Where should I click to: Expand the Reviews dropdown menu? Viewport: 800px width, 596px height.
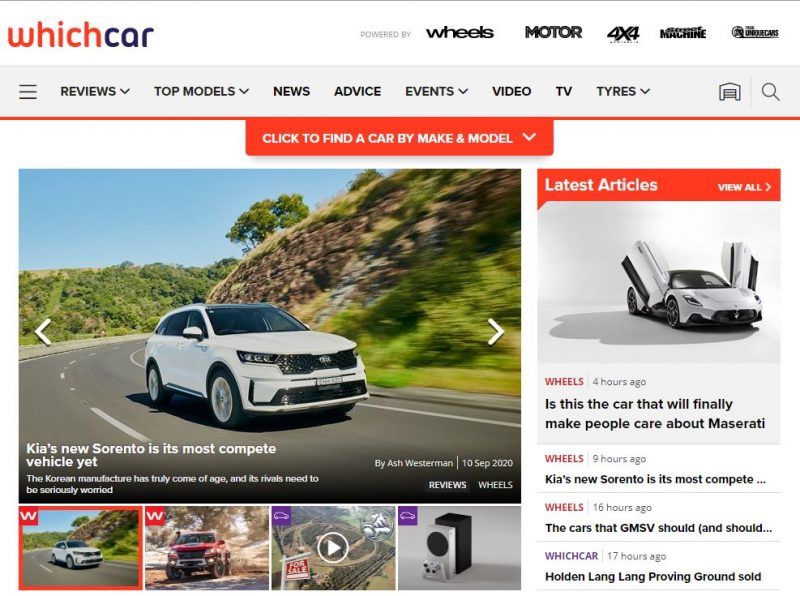[95, 91]
